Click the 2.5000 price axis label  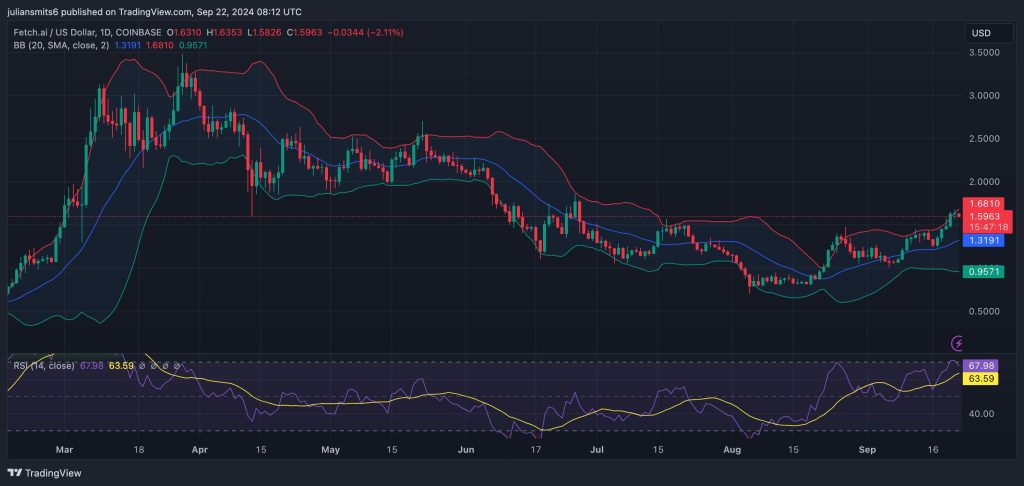pyautogui.click(x=984, y=138)
